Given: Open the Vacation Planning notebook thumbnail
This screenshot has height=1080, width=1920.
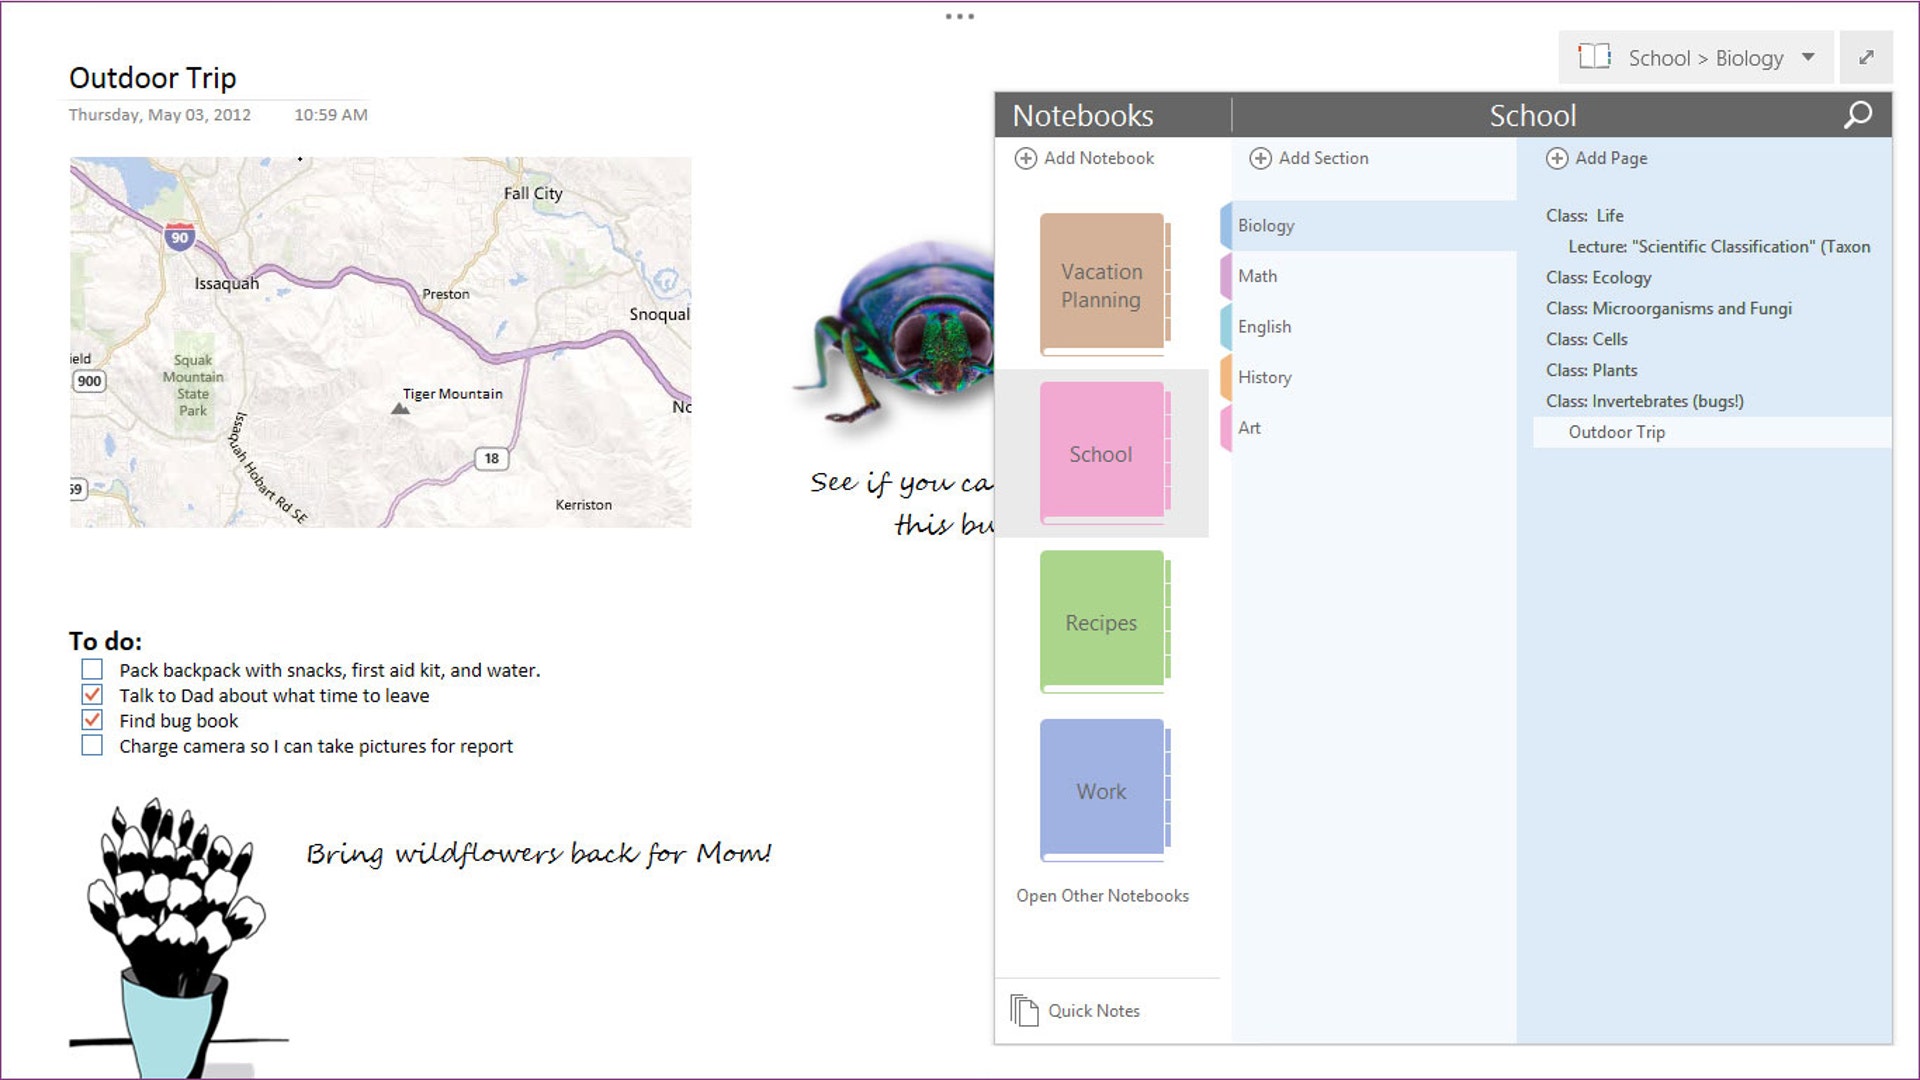Looking at the screenshot, I should click(1100, 285).
